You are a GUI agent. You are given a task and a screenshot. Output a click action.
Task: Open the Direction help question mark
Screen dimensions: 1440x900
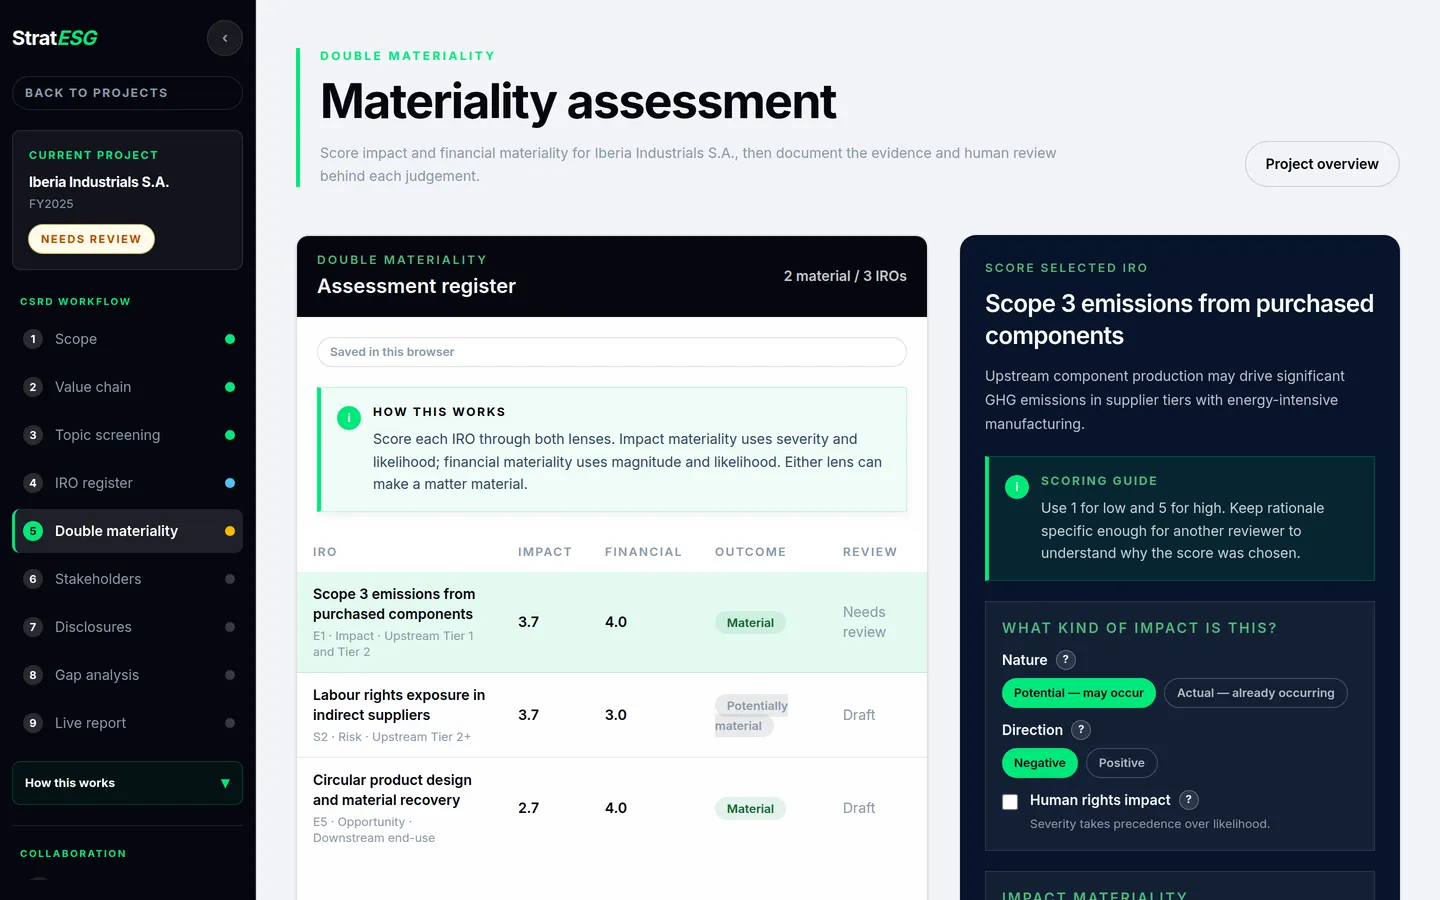1081,730
